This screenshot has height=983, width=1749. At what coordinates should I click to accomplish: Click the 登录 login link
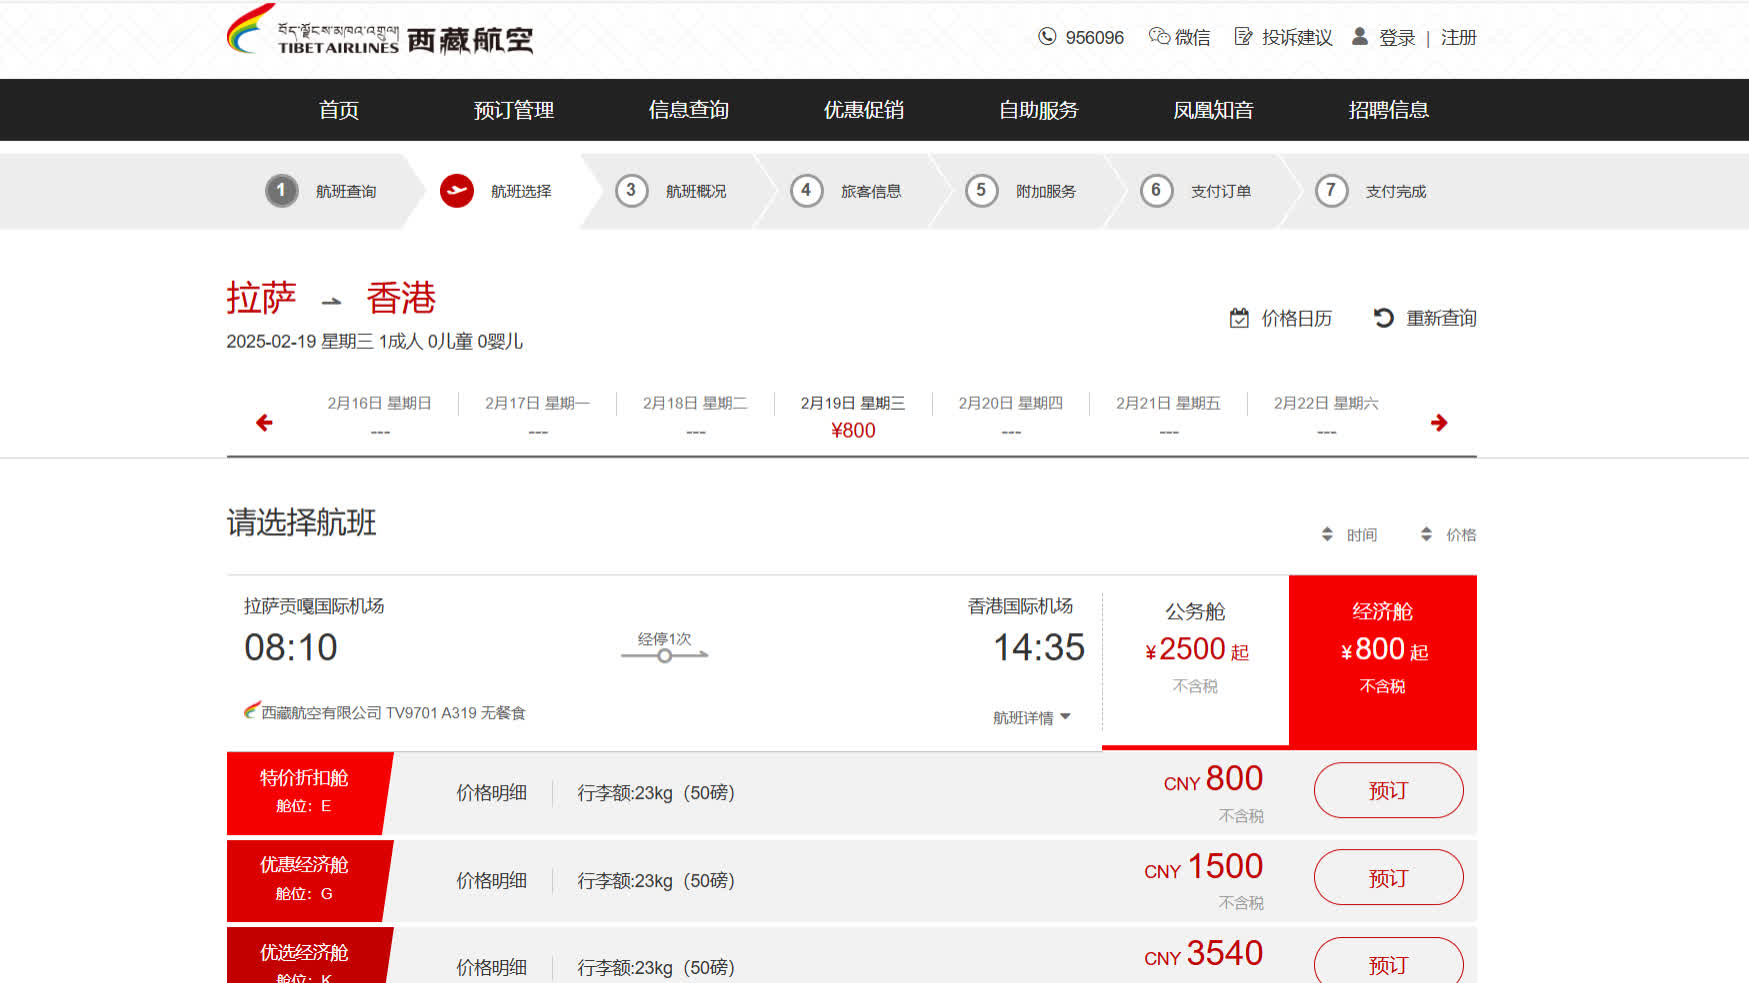(1396, 38)
